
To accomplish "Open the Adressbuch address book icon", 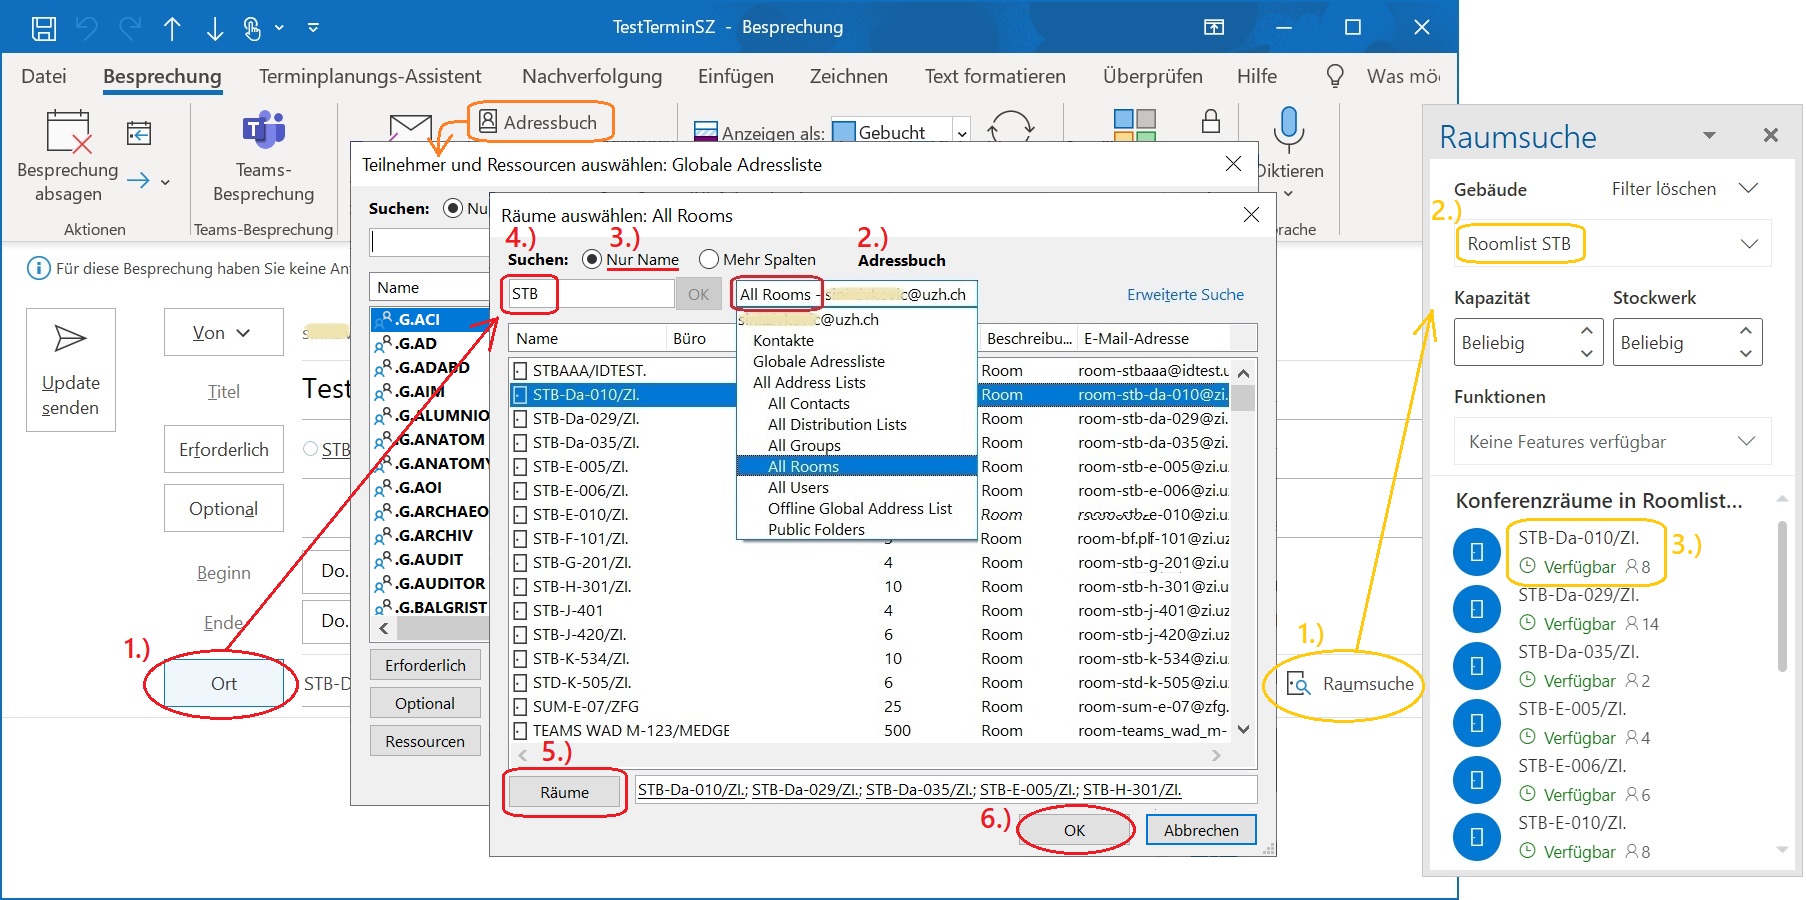I will (x=488, y=122).
